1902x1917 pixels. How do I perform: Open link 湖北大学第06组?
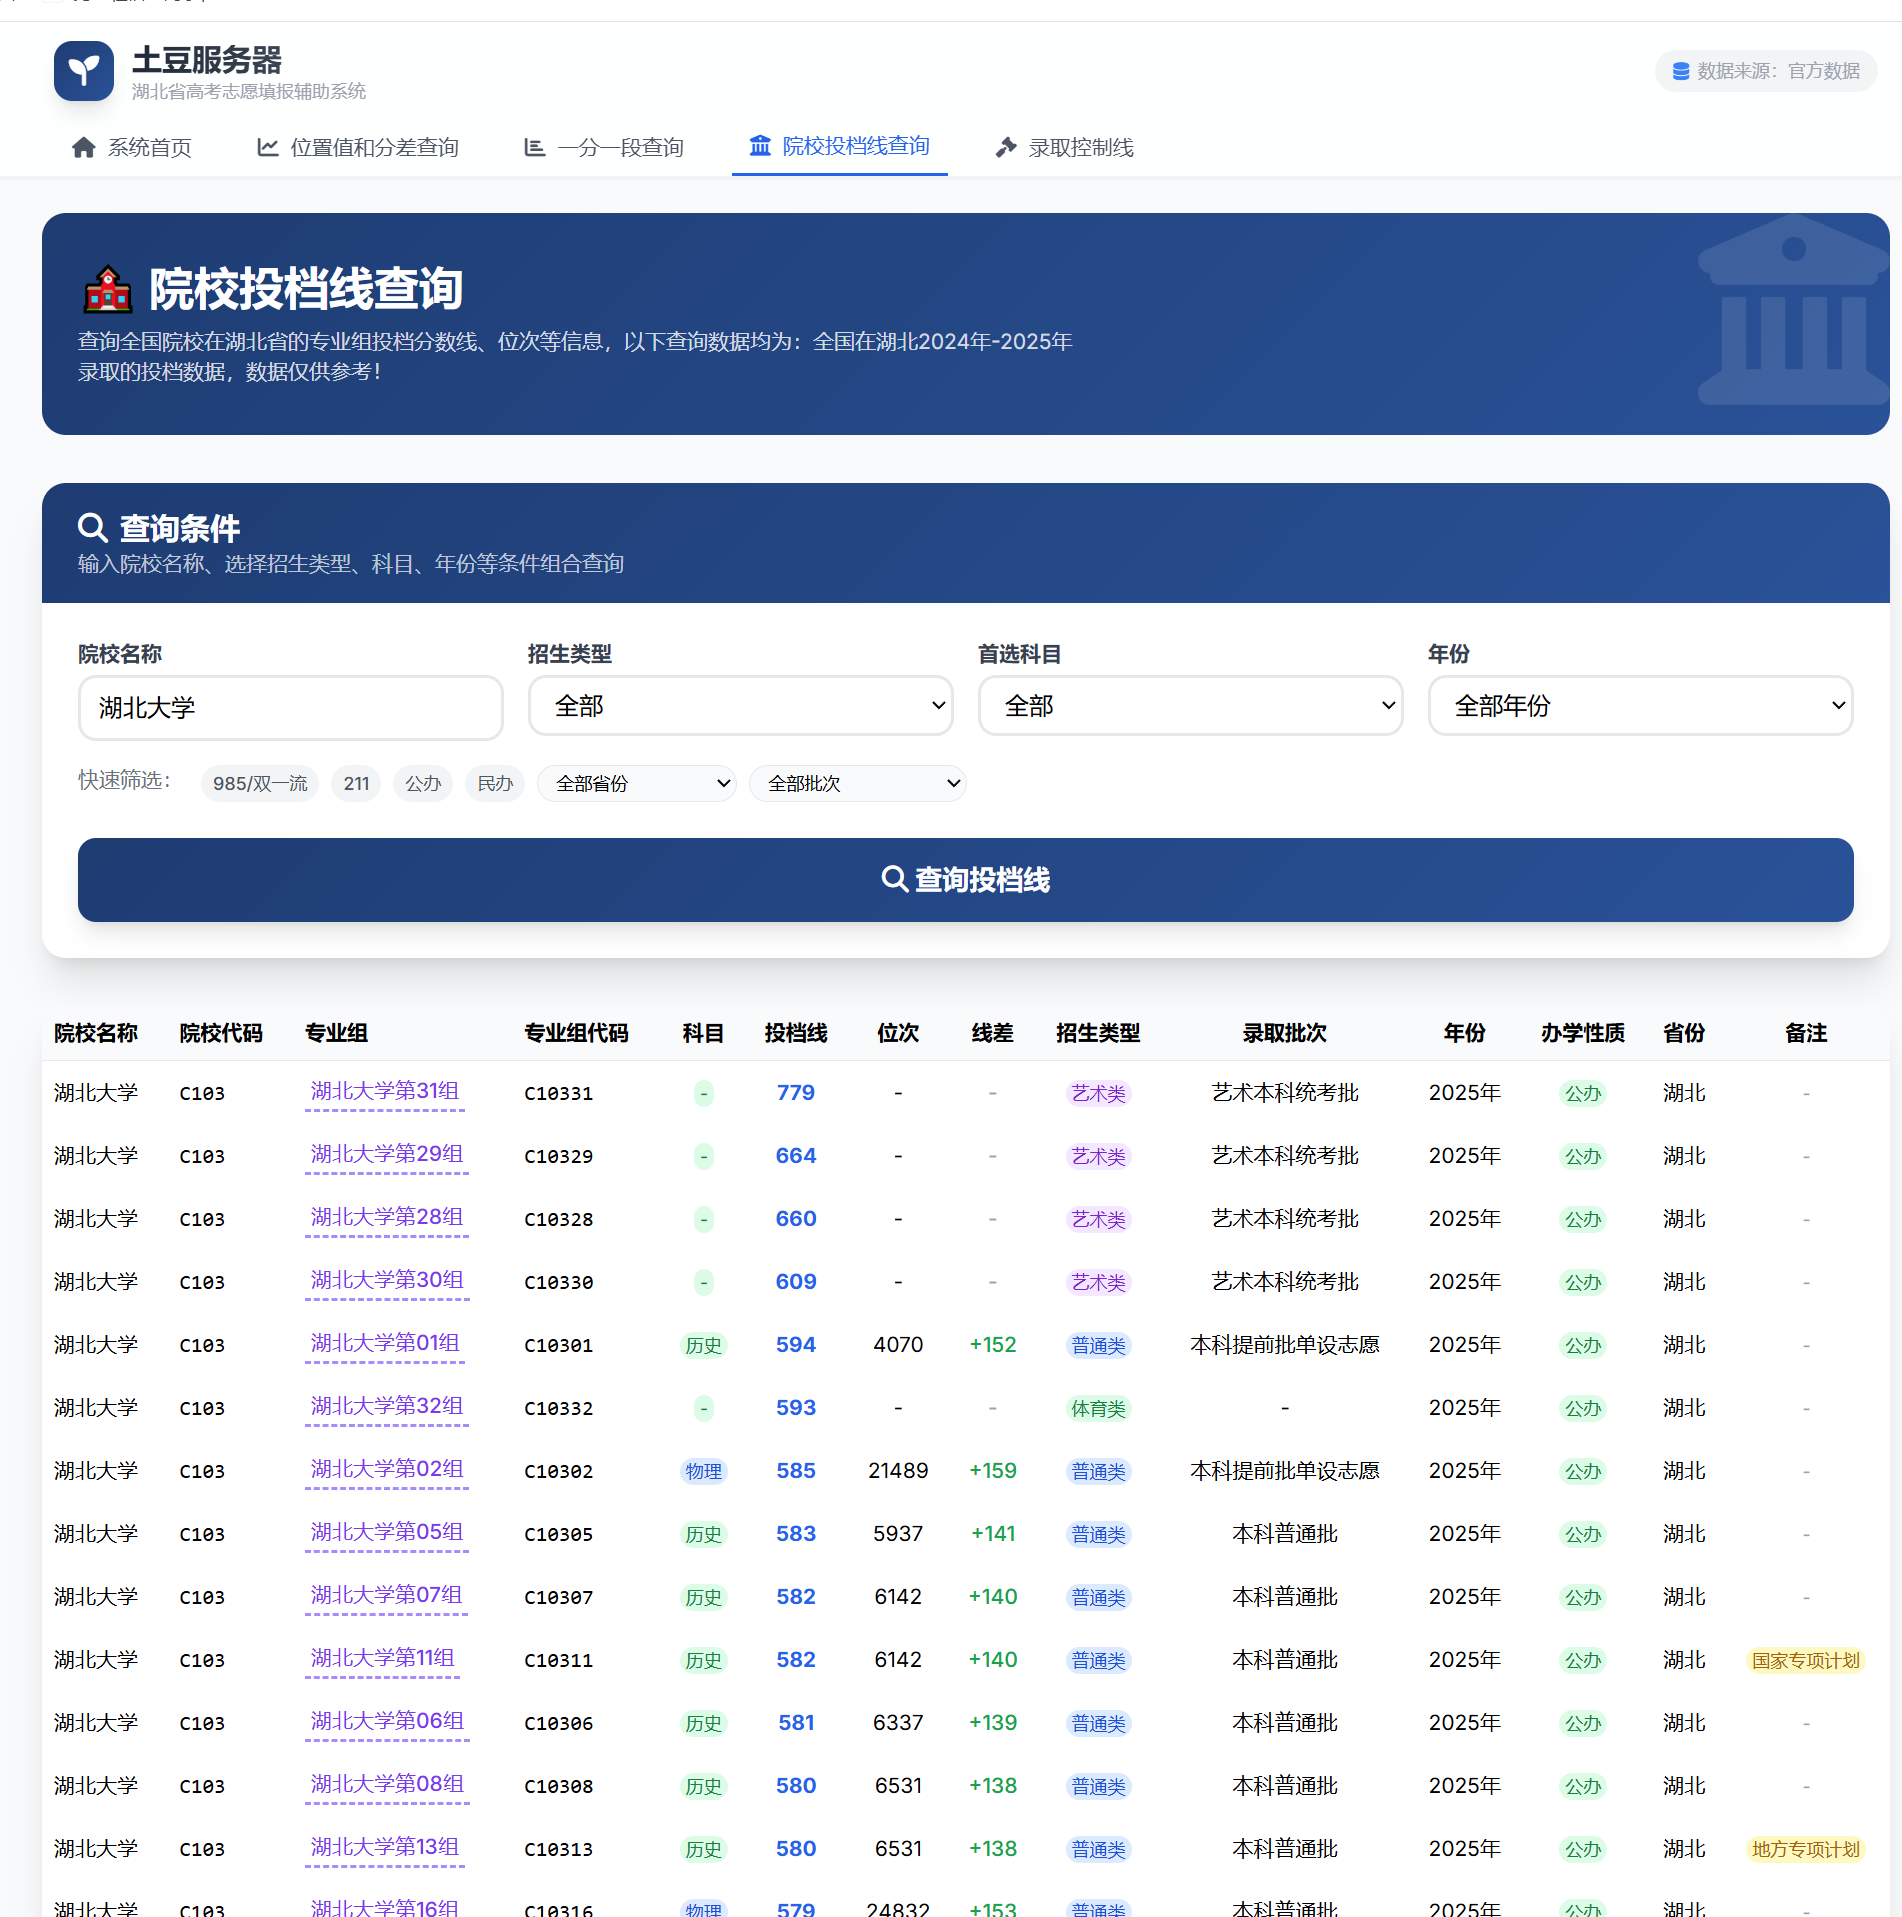pos(387,1721)
